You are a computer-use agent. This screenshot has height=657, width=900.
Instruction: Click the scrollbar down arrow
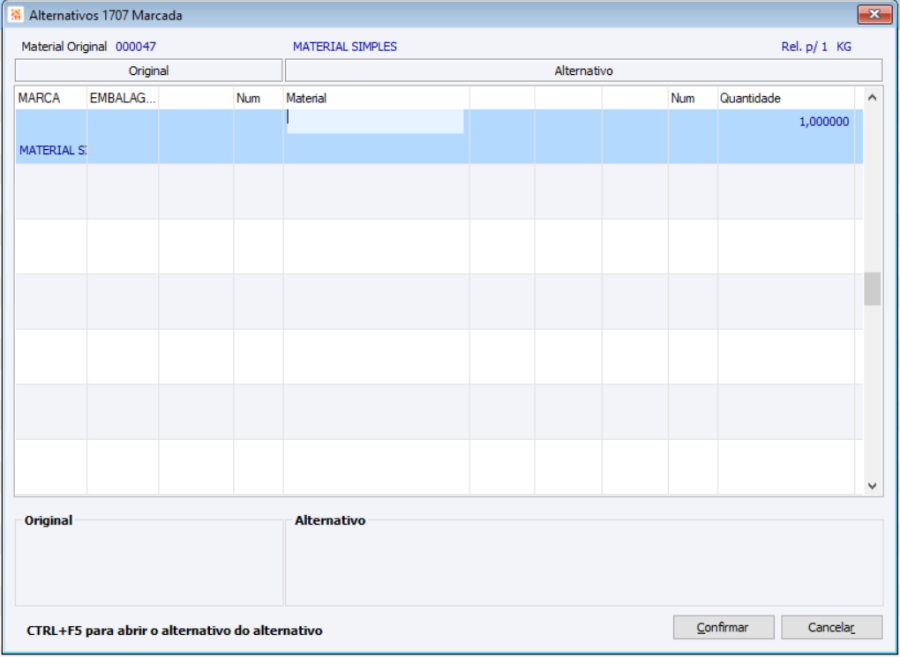click(872, 486)
